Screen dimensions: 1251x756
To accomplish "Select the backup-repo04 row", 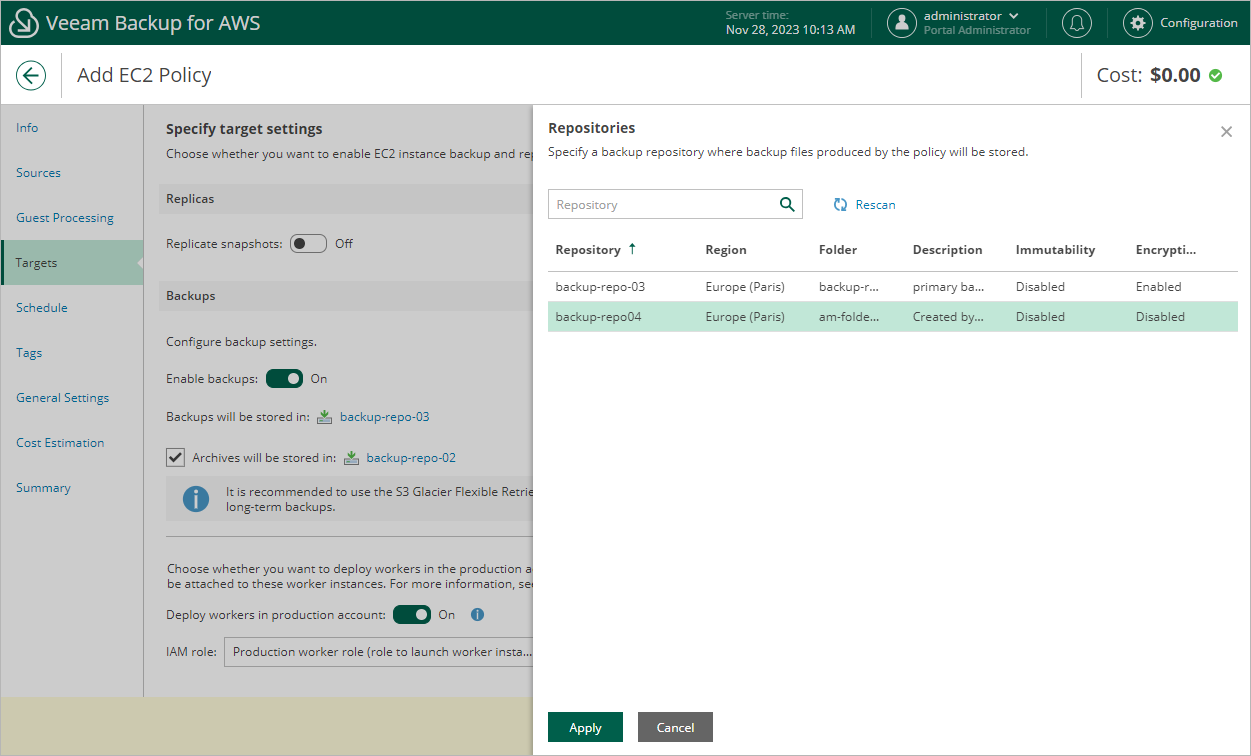I will coord(893,317).
